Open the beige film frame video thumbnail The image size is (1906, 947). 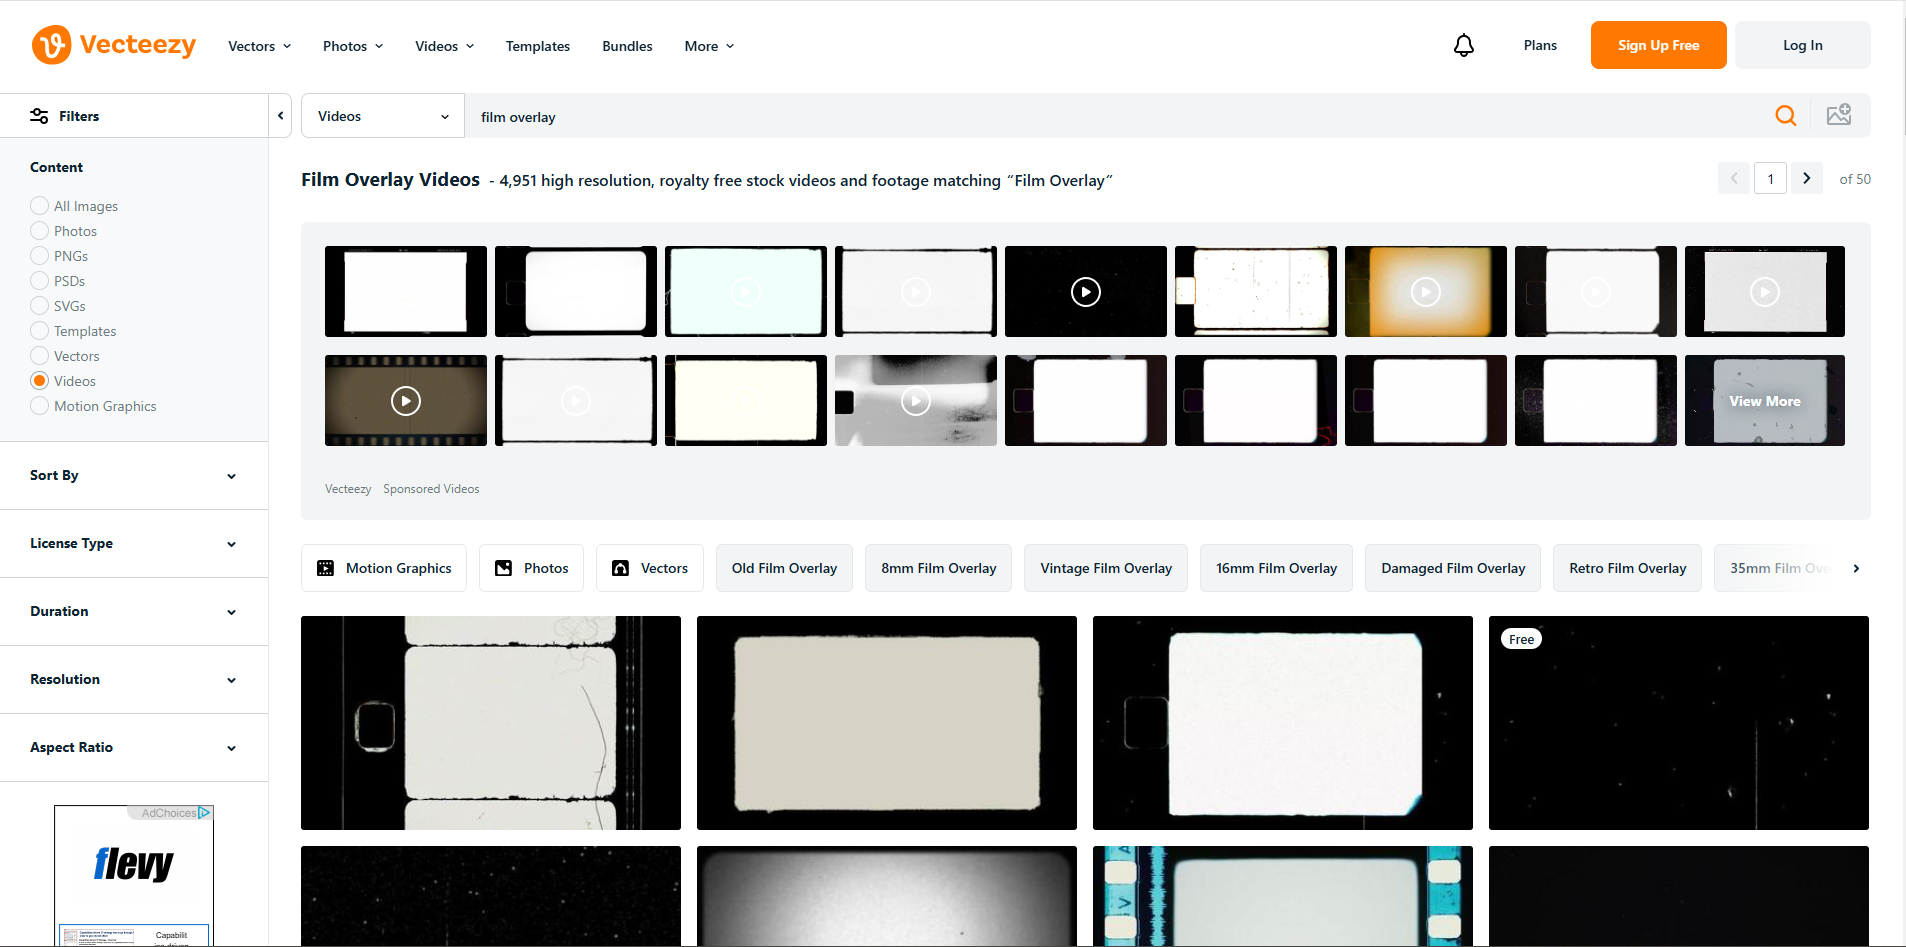click(x=887, y=723)
